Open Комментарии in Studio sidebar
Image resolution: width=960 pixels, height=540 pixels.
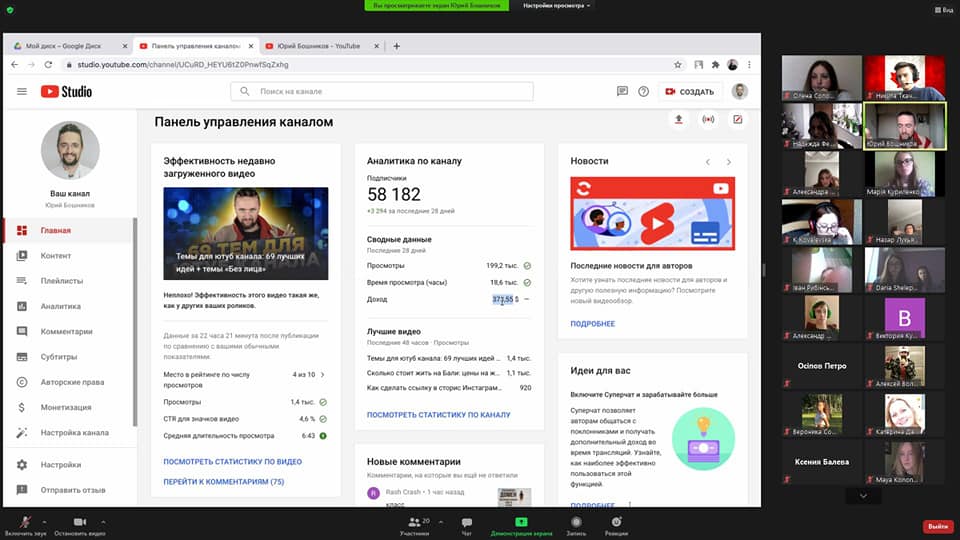[68, 331]
